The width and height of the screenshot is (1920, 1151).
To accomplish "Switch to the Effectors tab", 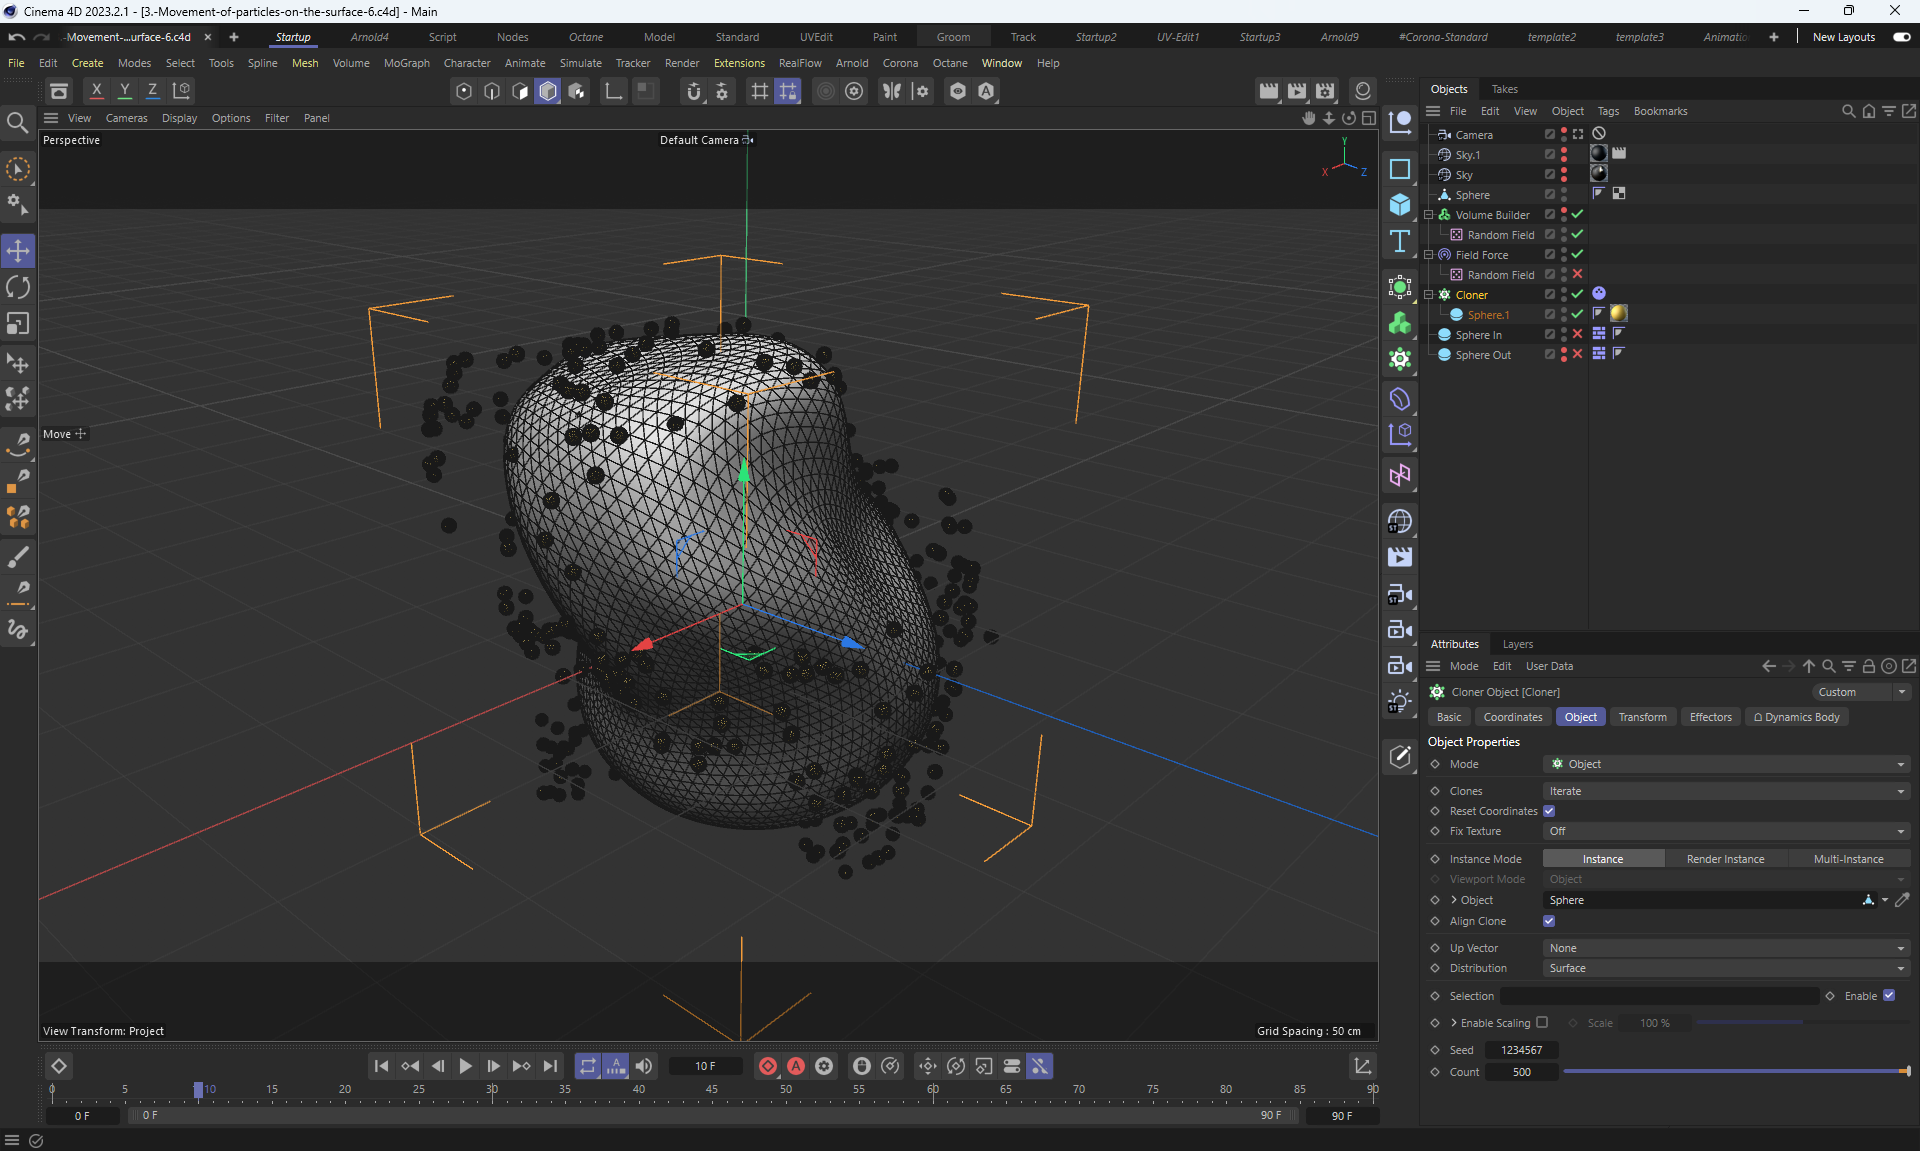I will pos(1710,717).
